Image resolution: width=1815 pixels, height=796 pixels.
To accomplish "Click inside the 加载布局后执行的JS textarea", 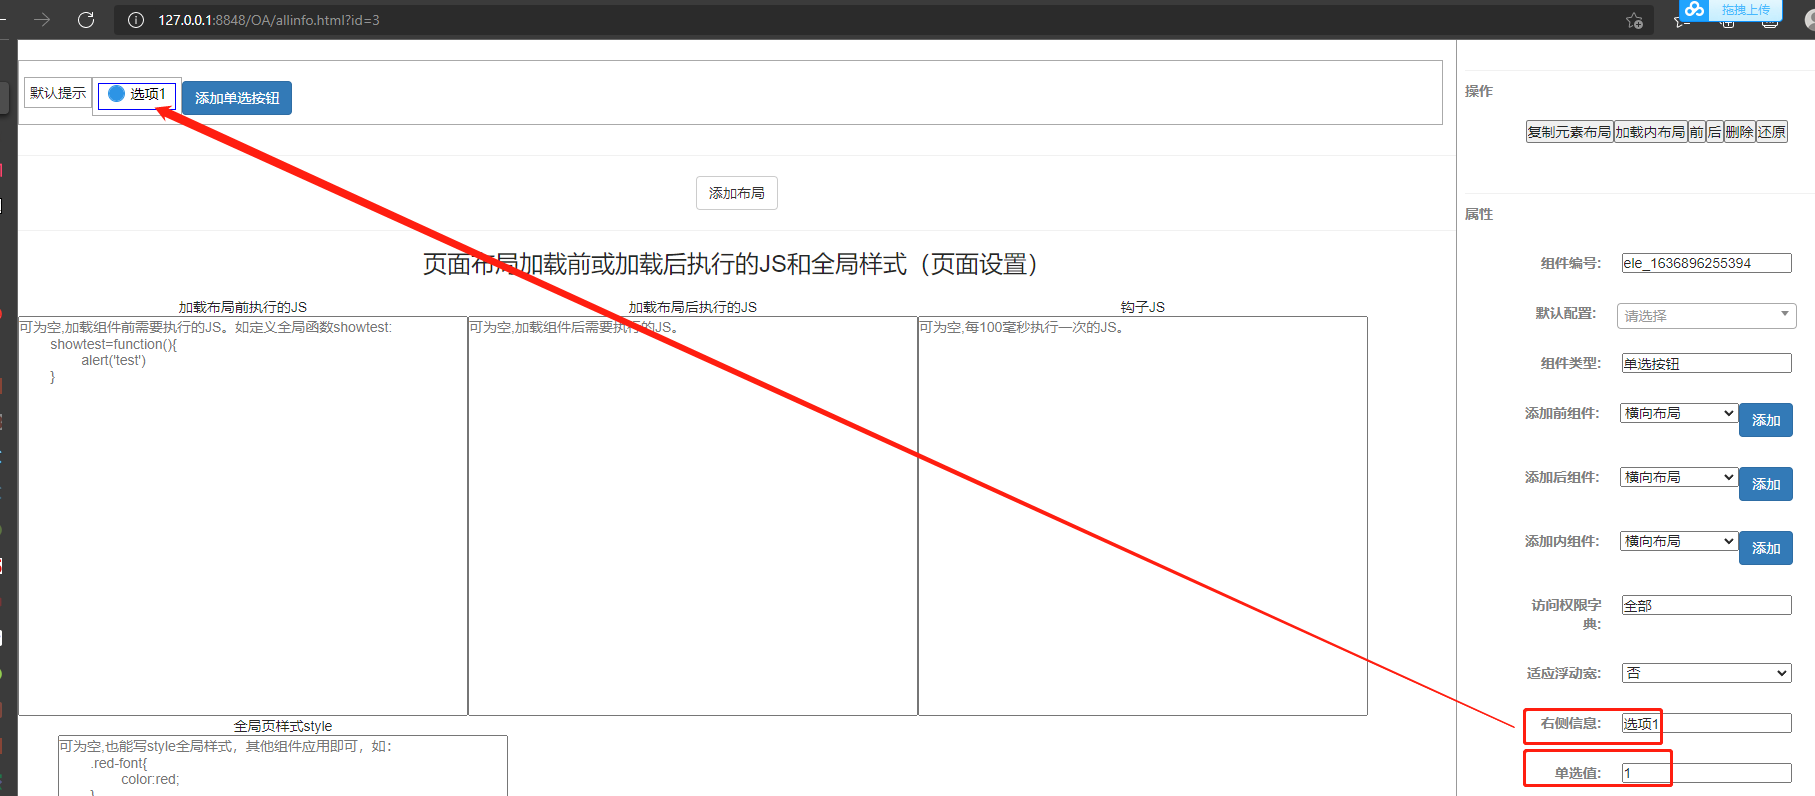I will pyautogui.click(x=693, y=516).
